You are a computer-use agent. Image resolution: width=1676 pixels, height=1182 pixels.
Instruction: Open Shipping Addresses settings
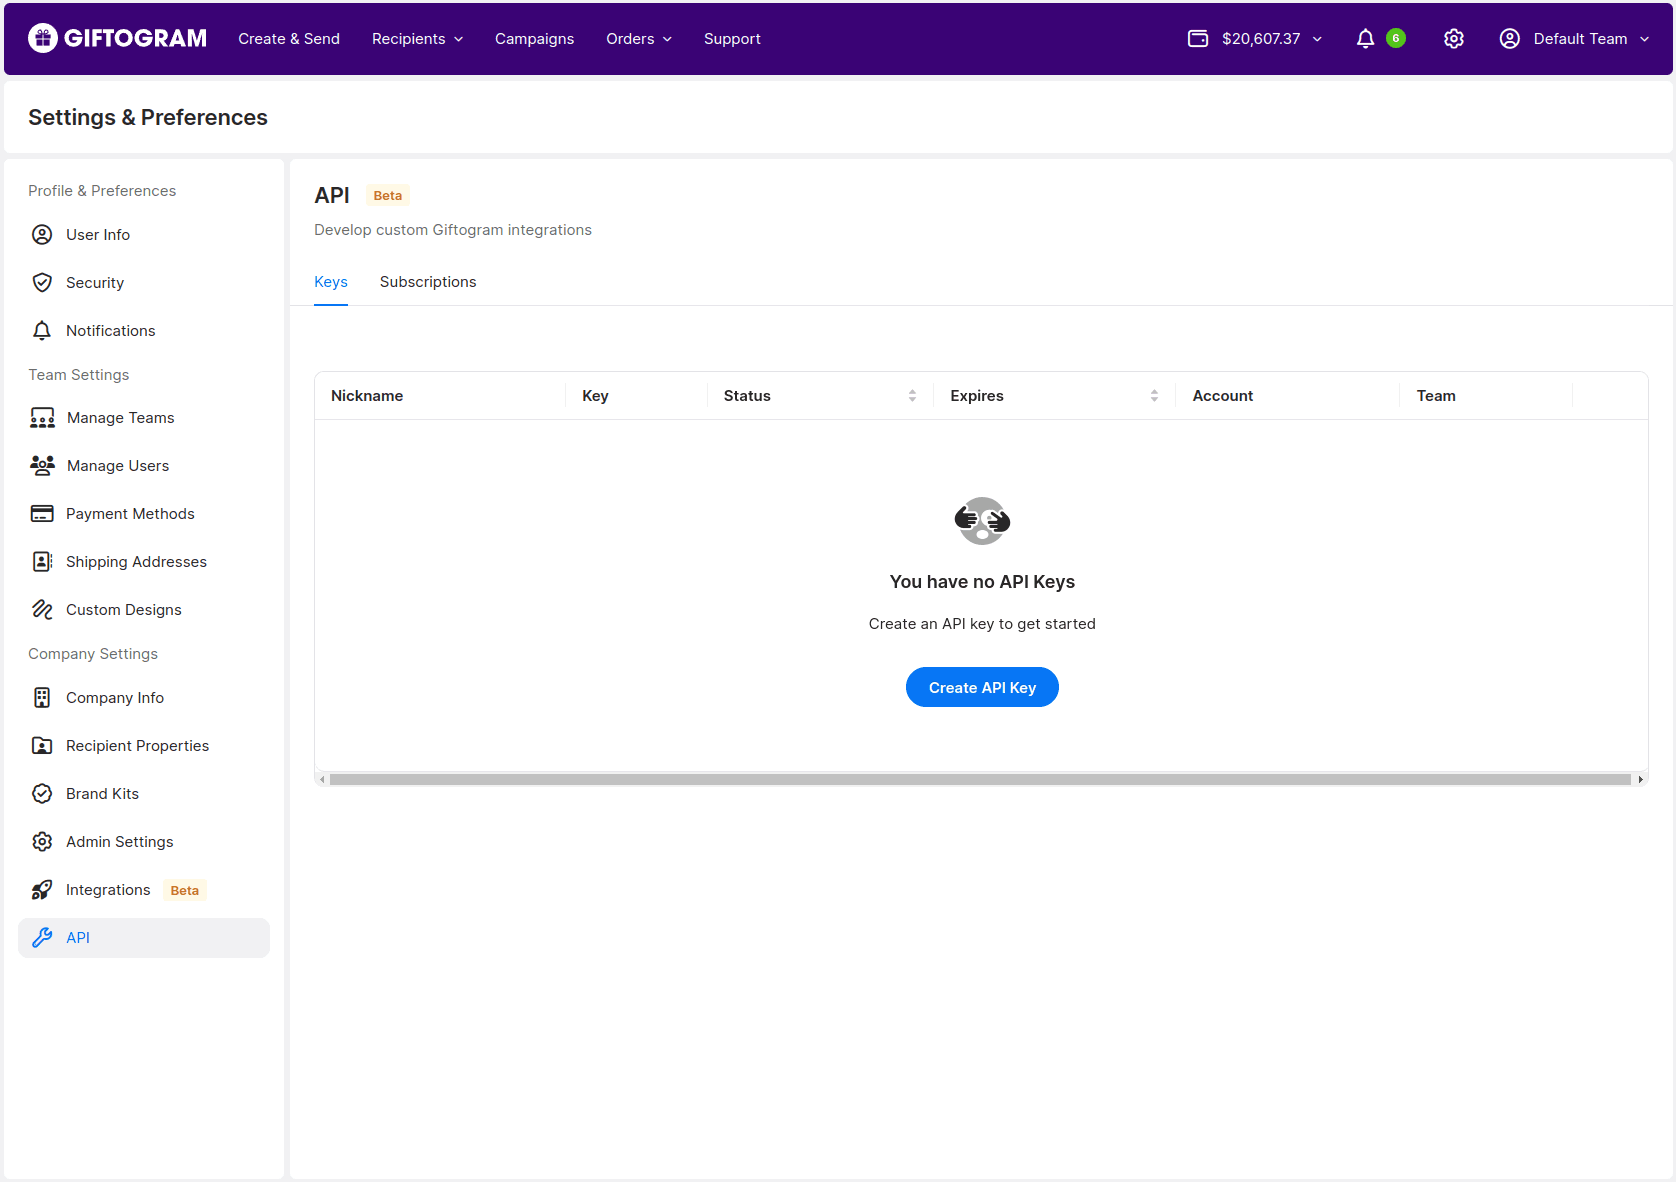tap(144, 562)
